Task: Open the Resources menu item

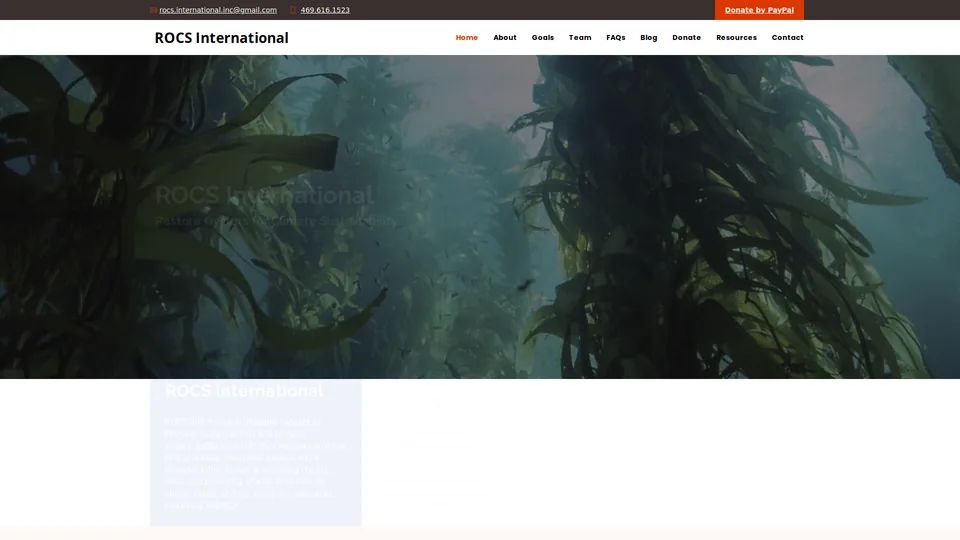Action: 737,37
